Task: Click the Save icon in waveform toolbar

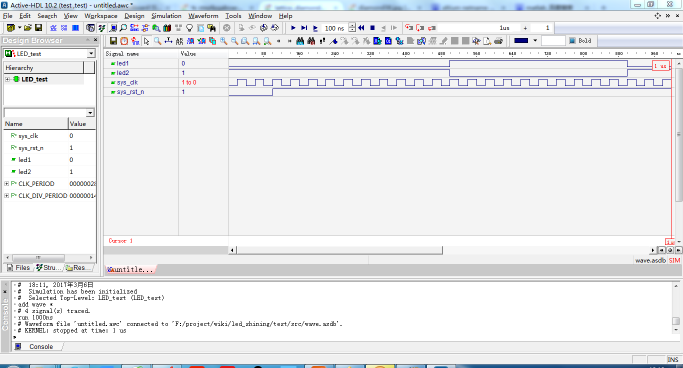Action: 113,41
